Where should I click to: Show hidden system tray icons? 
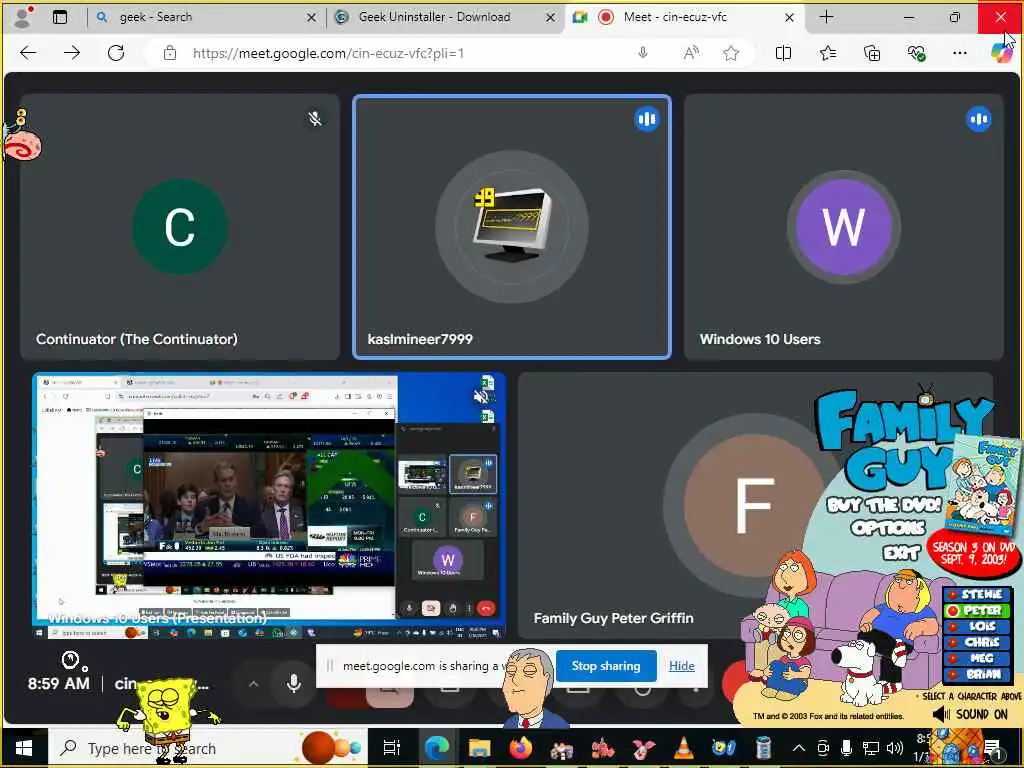point(798,748)
